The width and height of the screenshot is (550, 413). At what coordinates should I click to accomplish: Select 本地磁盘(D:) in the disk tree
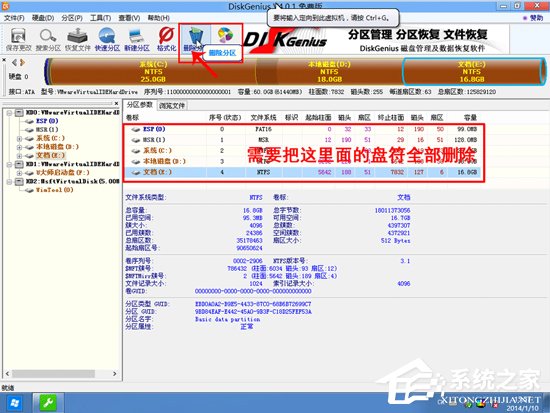click(x=58, y=147)
